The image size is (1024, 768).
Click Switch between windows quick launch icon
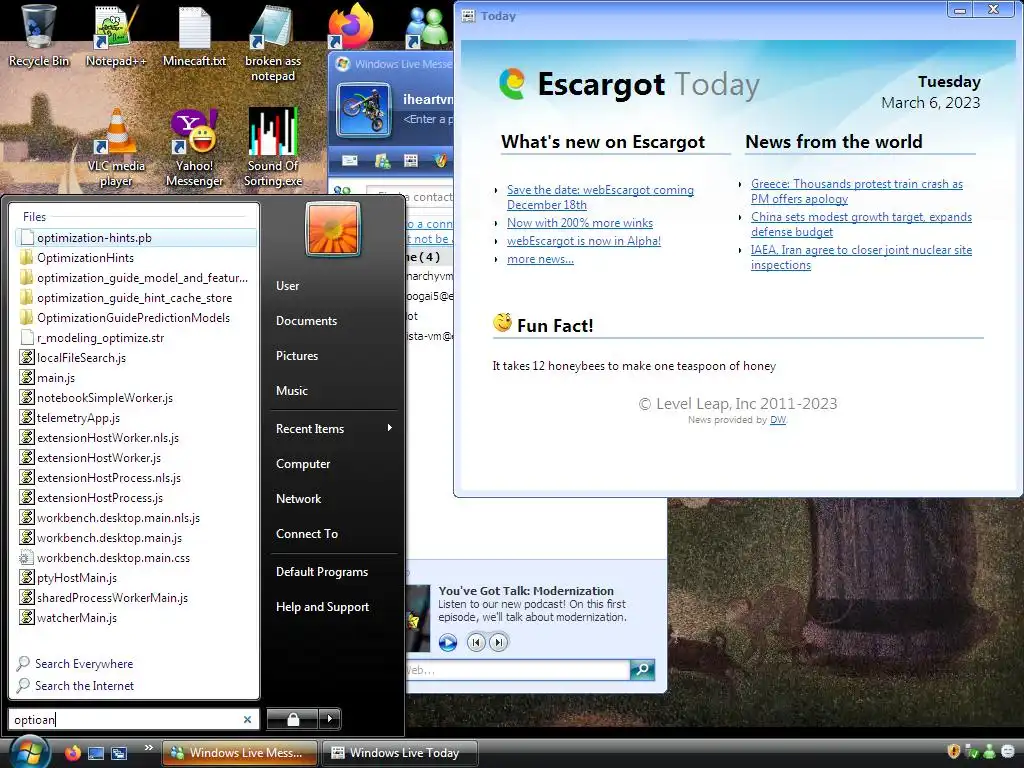[119, 753]
